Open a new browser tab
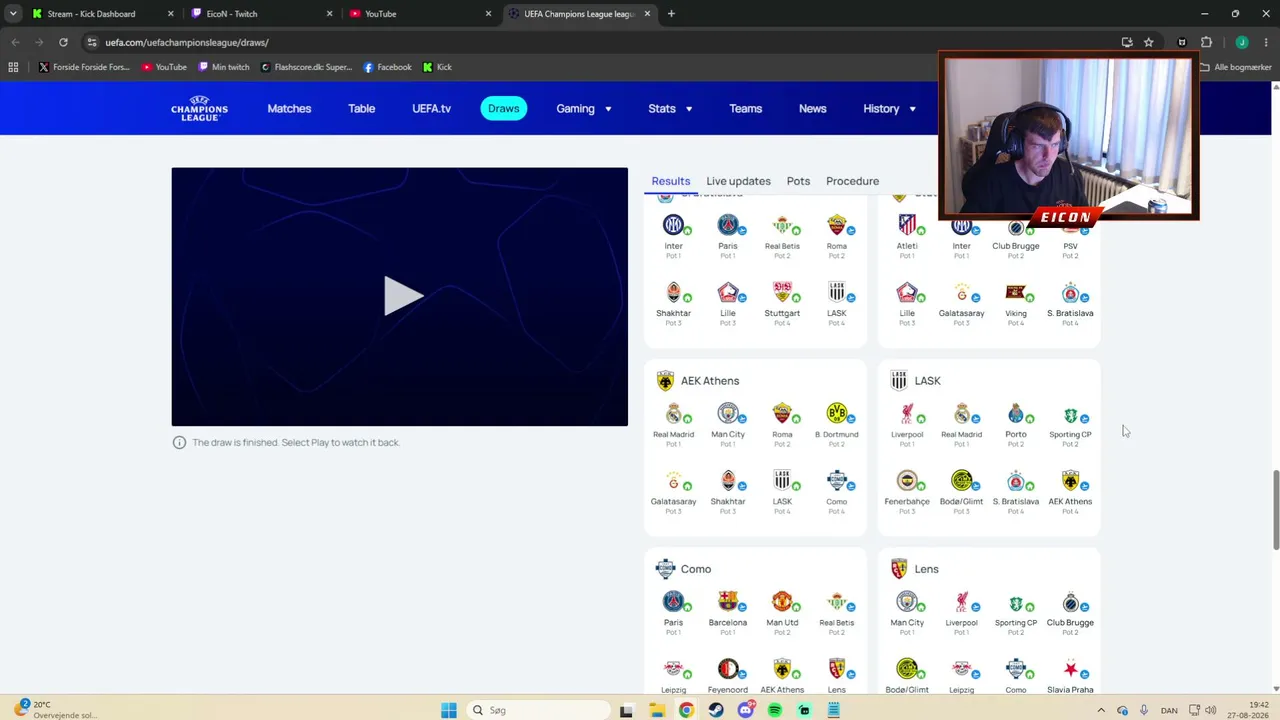Screen dimensions: 1280x720 (x=671, y=14)
